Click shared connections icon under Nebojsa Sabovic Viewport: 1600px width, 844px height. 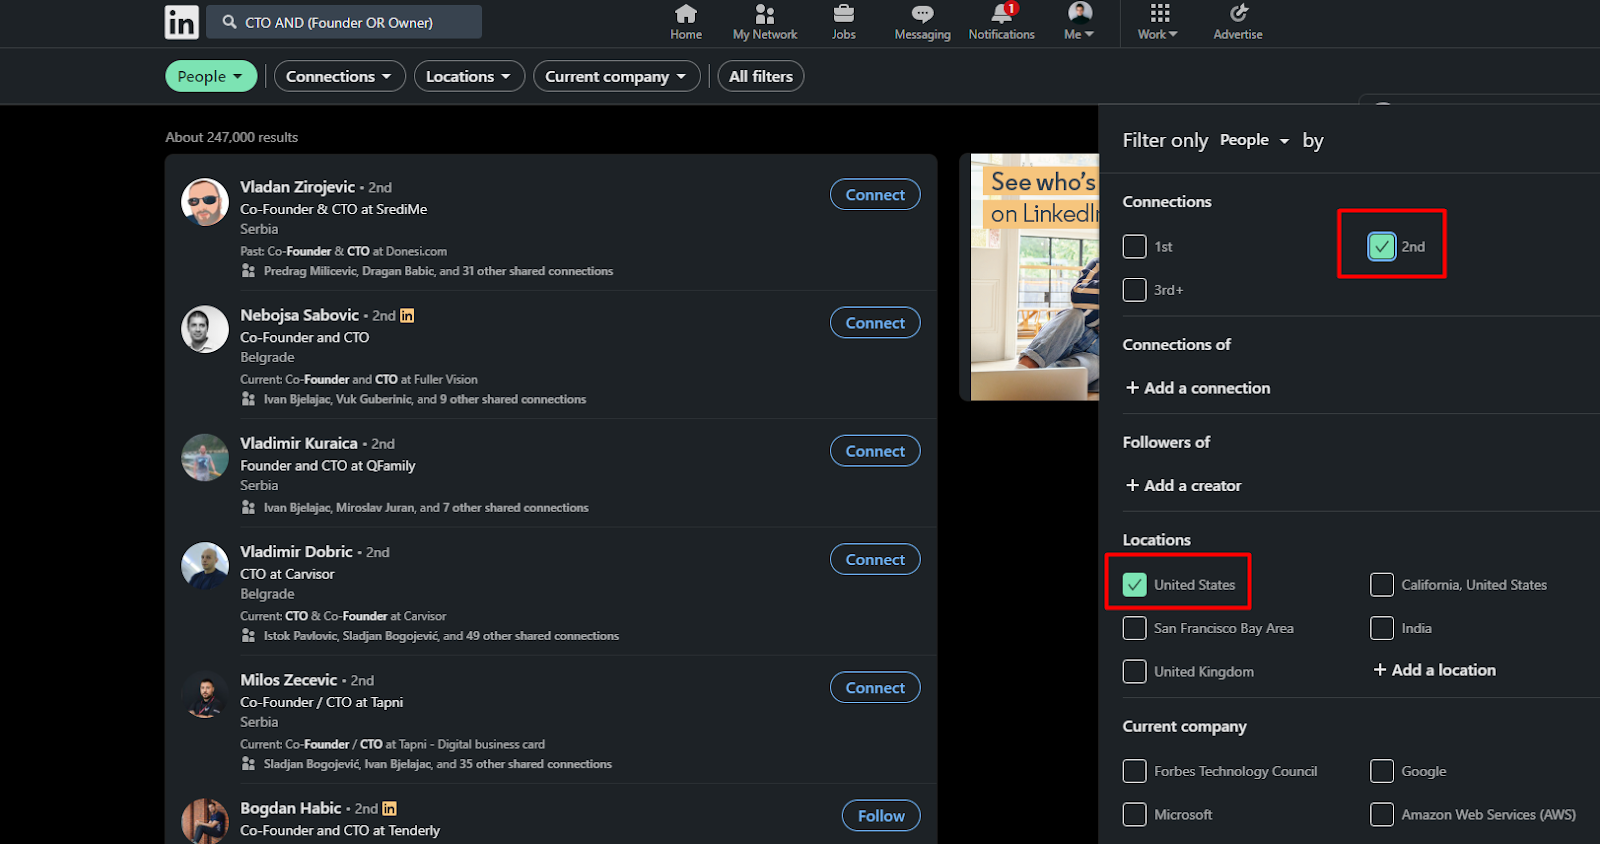(248, 399)
